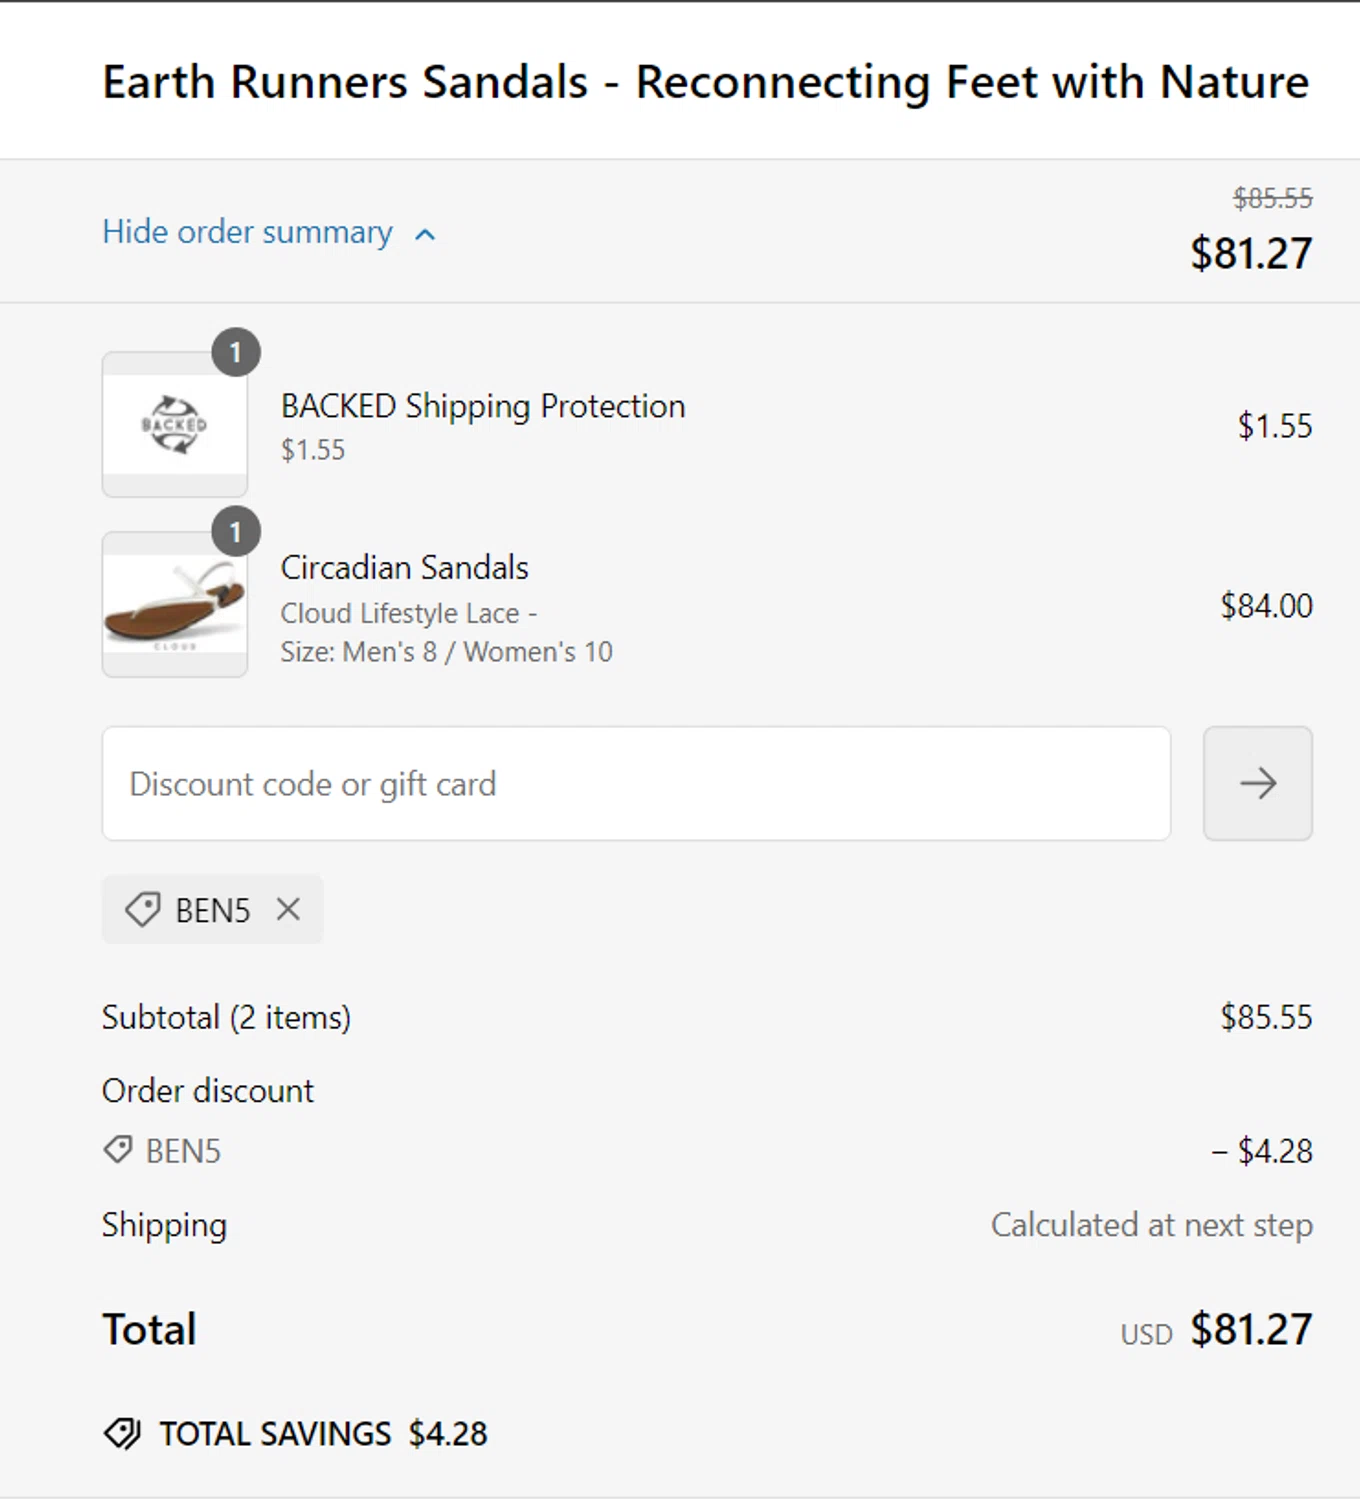Click the $81.27 total in header
This screenshot has height=1500, width=1360.
[1250, 253]
